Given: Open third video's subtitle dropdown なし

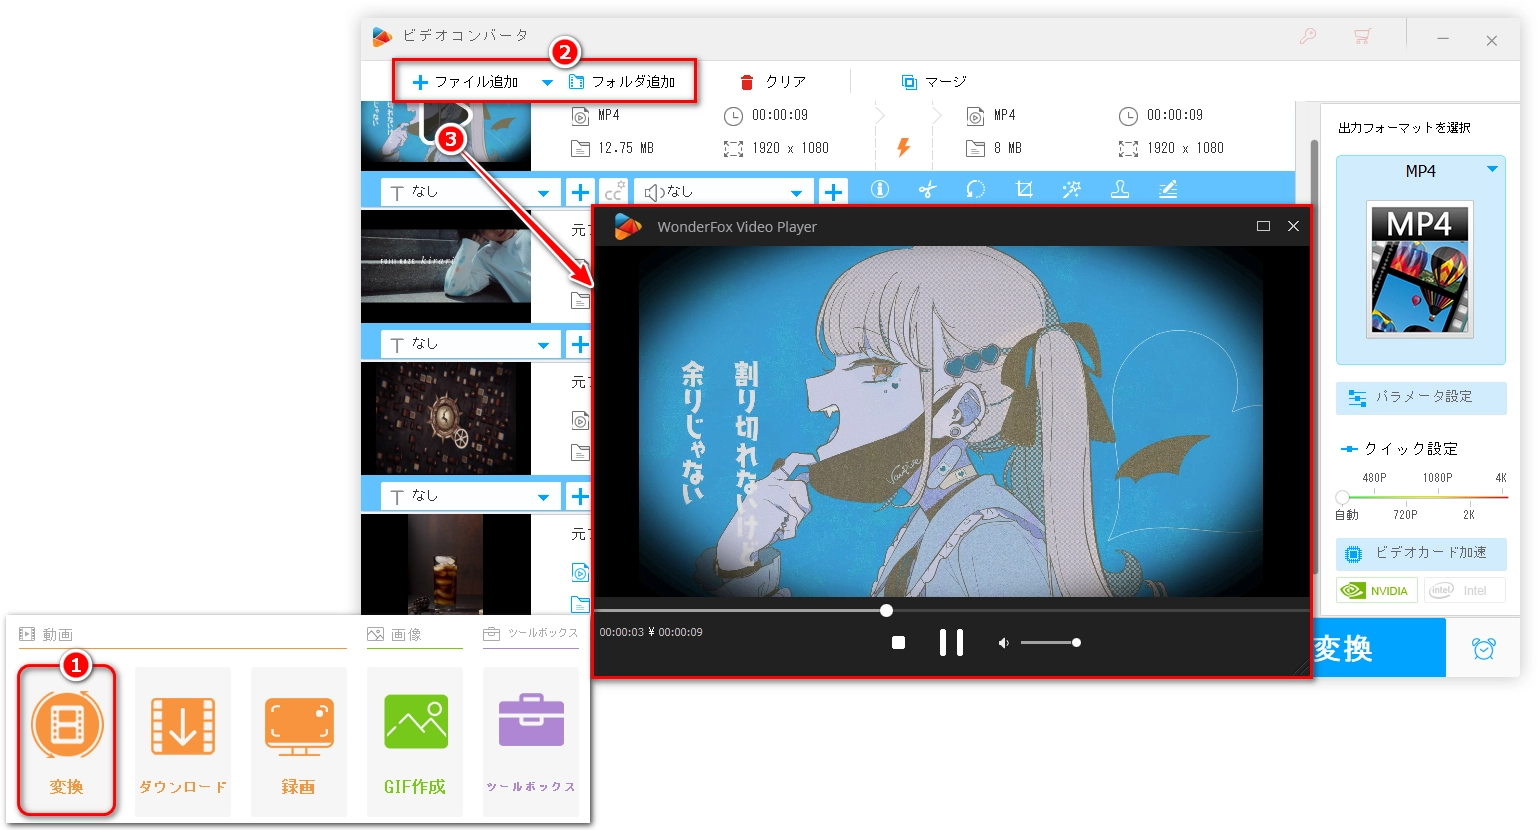Looking at the screenshot, I should click(x=471, y=496).
